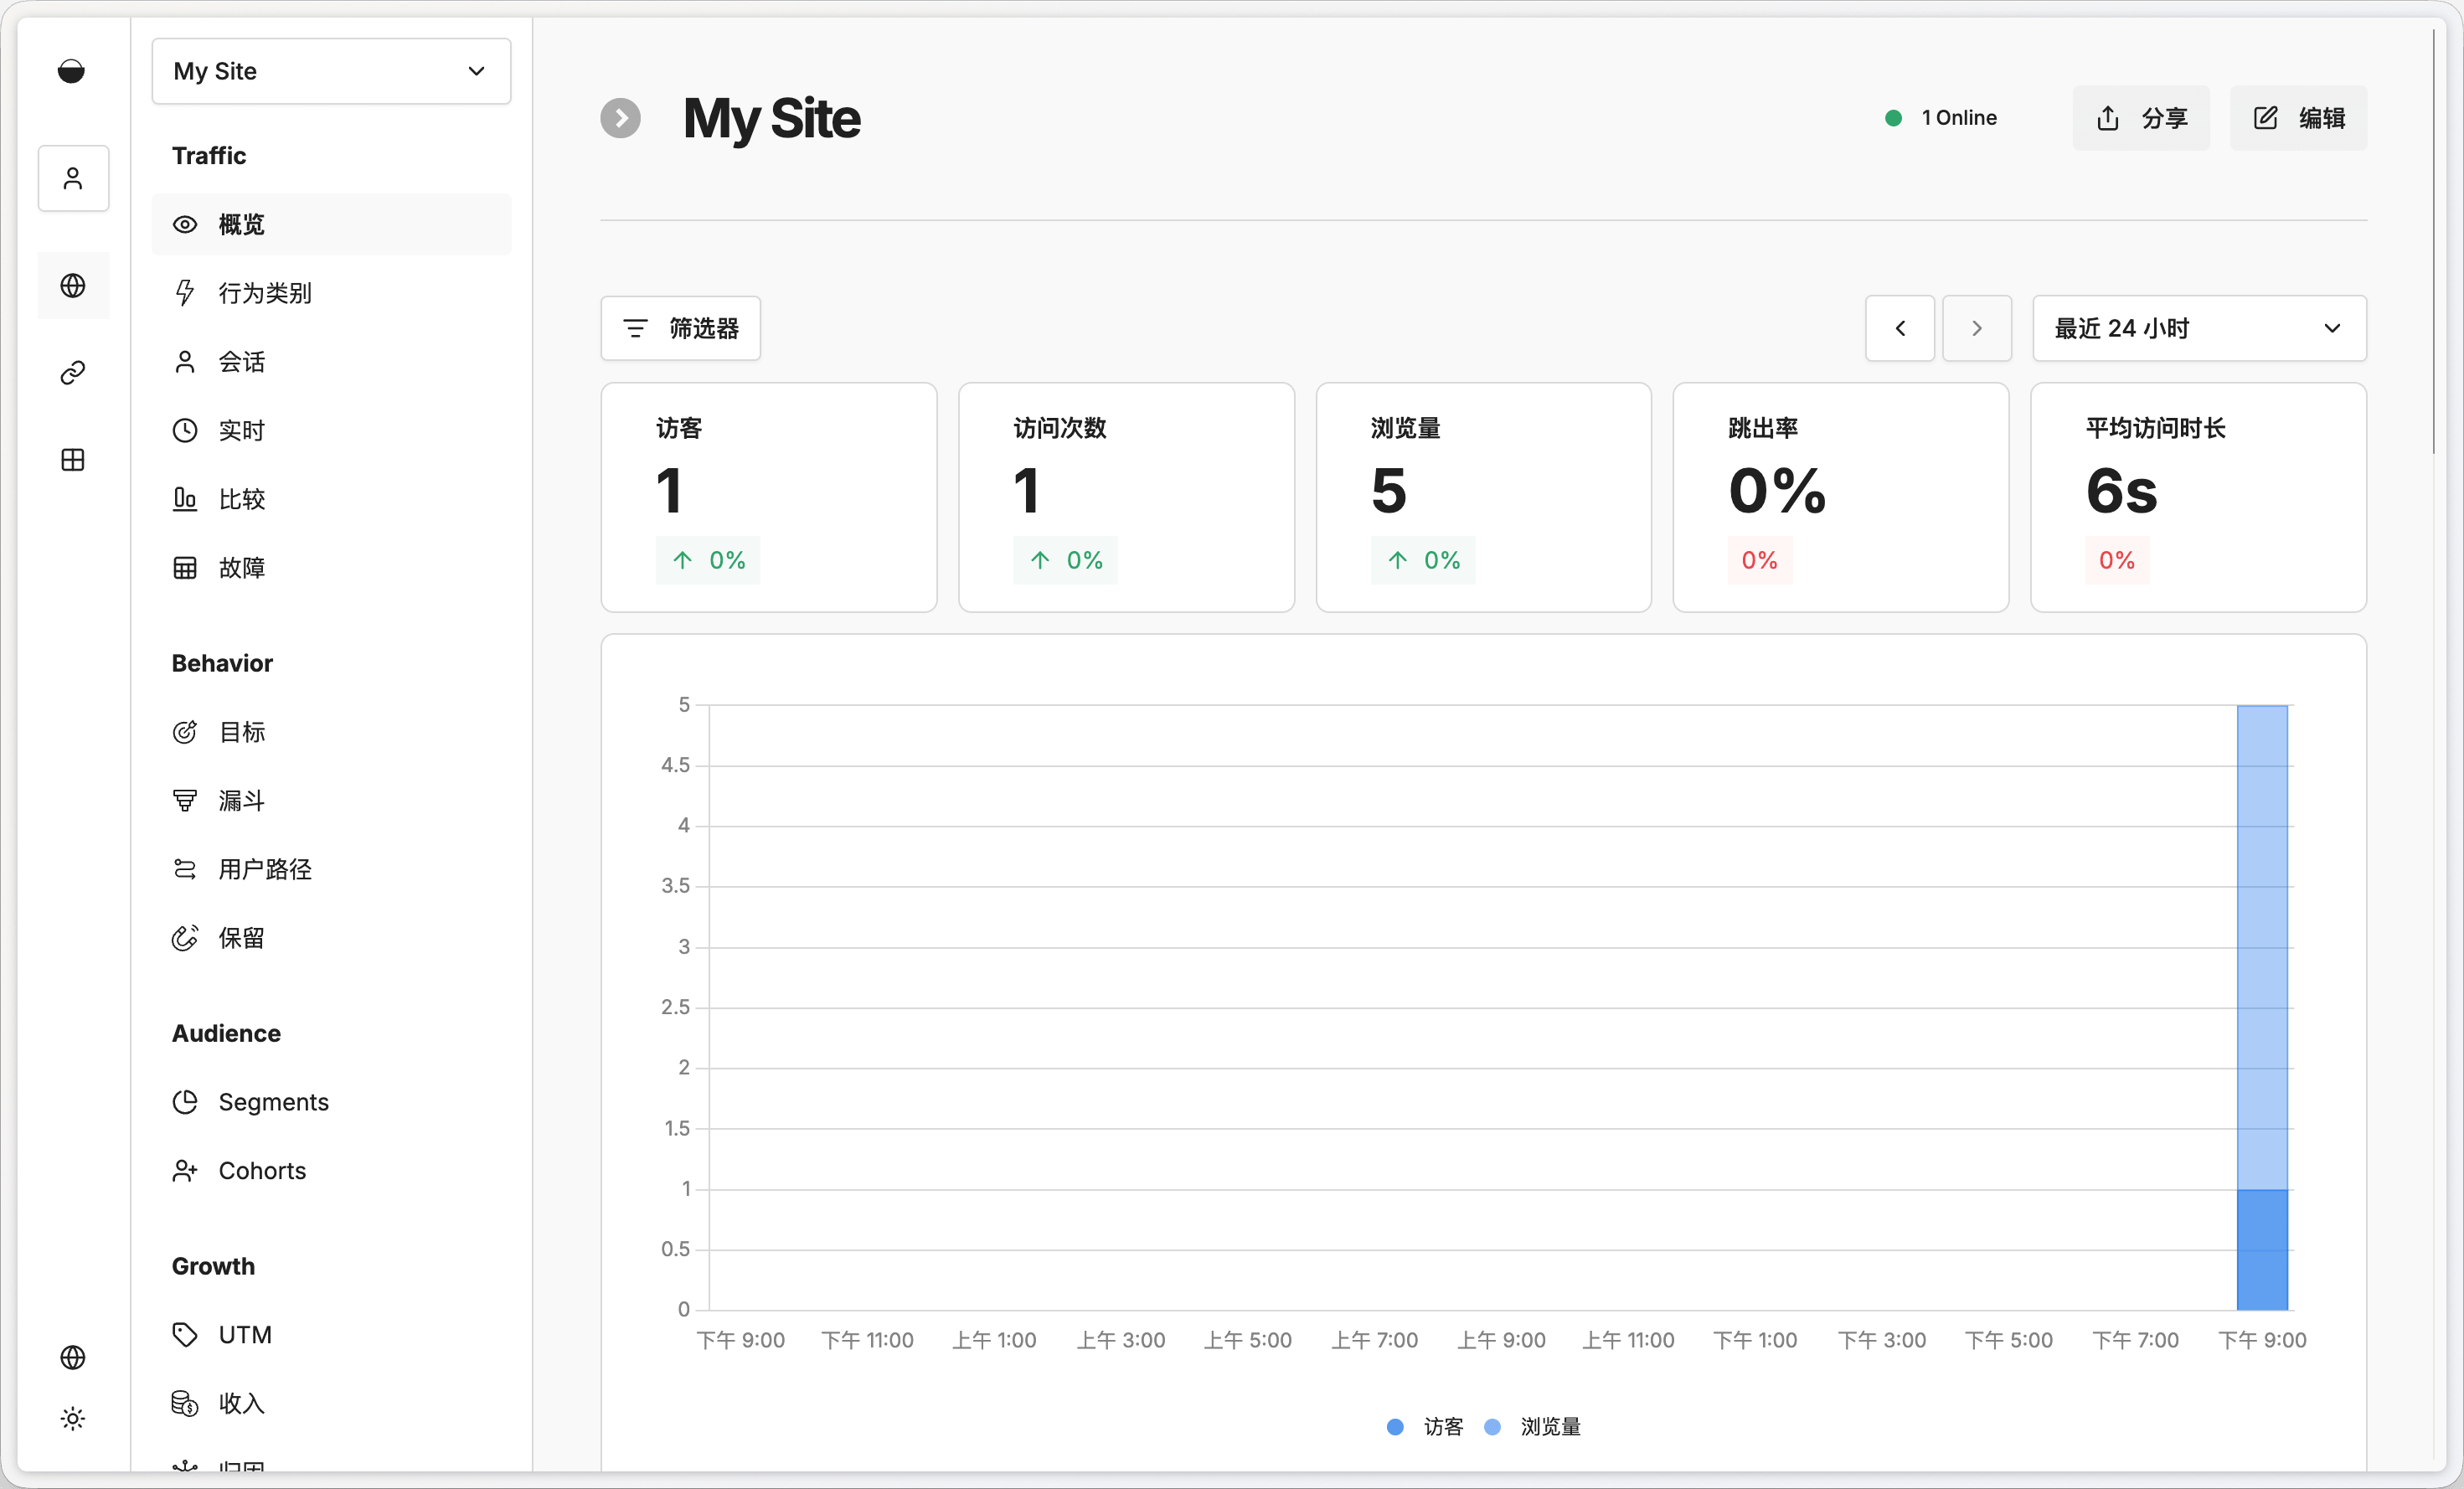Open the 行为类别 menu item
The width and height of the screenshot is (2464, 1489).
click(265, 293)
